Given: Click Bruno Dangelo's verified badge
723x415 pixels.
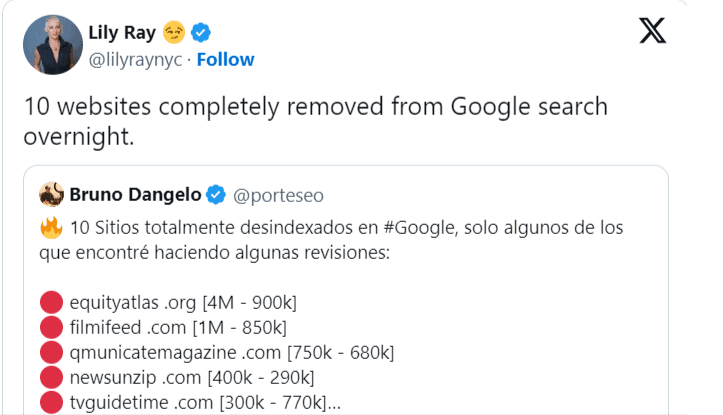Looking at the screenshot, I should (216, 193).
